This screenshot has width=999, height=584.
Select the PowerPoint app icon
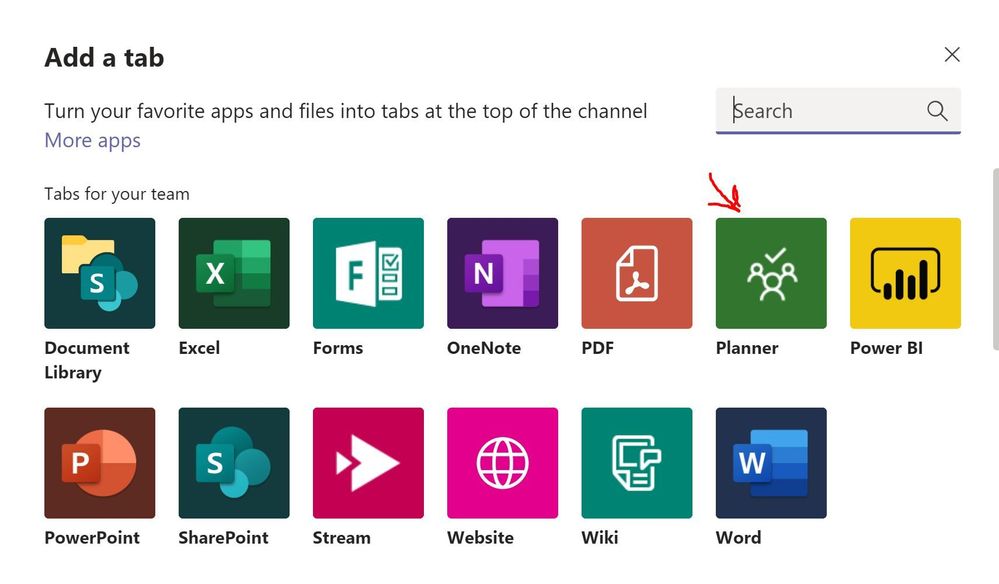click(99, 463)
